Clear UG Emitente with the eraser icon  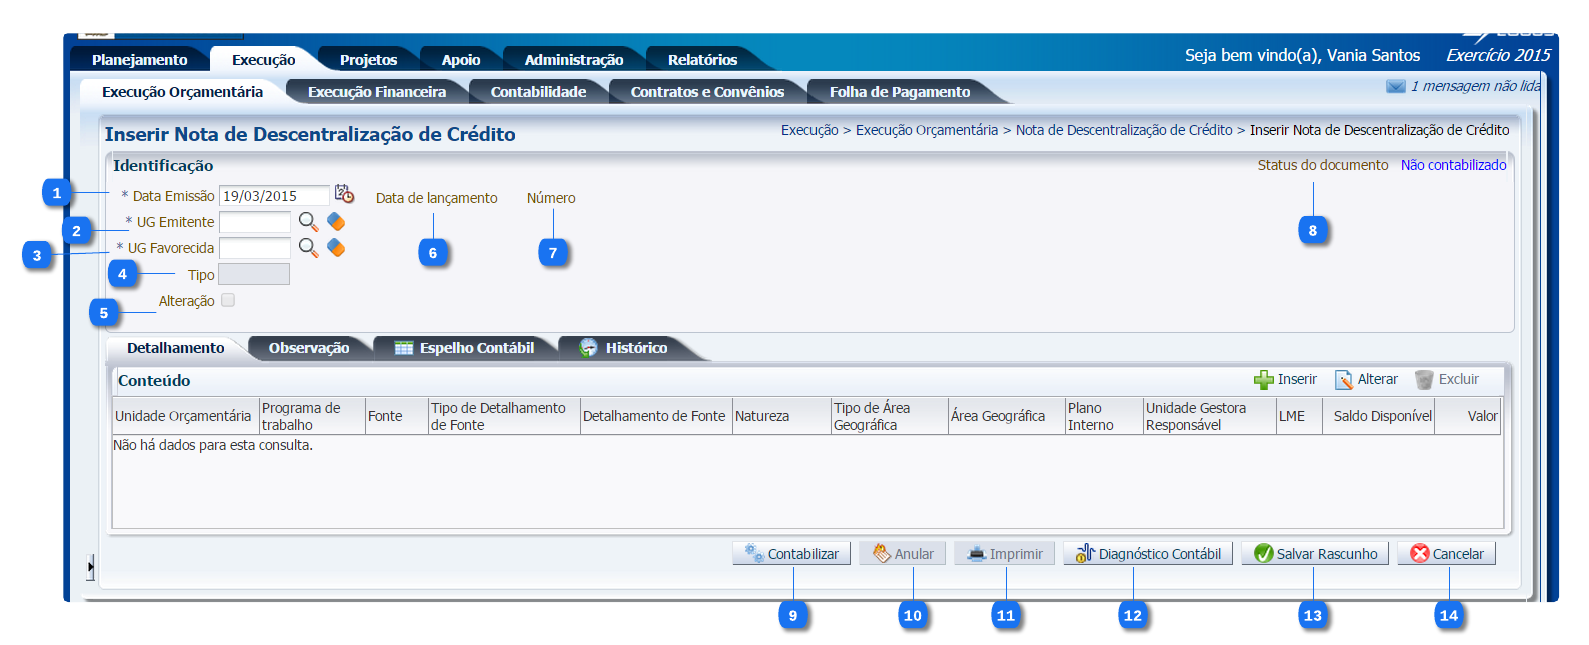click(x=336, y=222)
